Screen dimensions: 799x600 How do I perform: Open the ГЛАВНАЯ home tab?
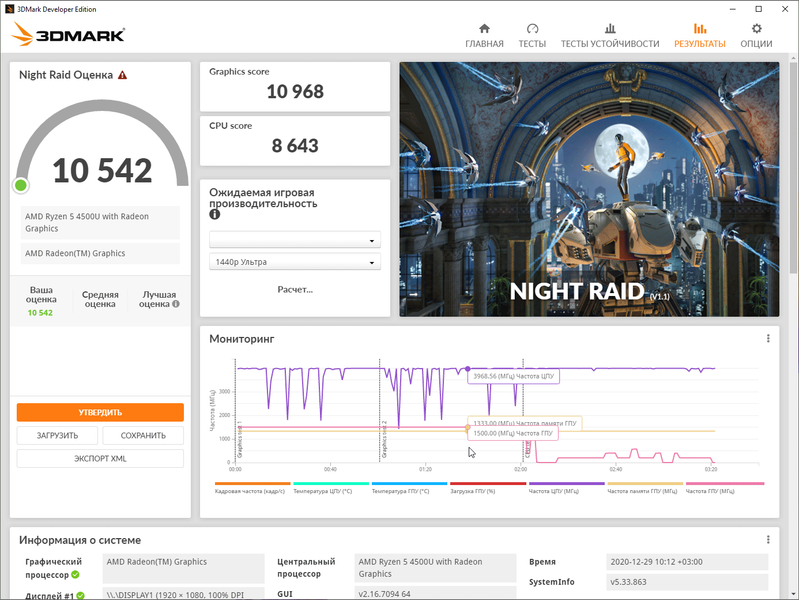[x=484, y=36]
